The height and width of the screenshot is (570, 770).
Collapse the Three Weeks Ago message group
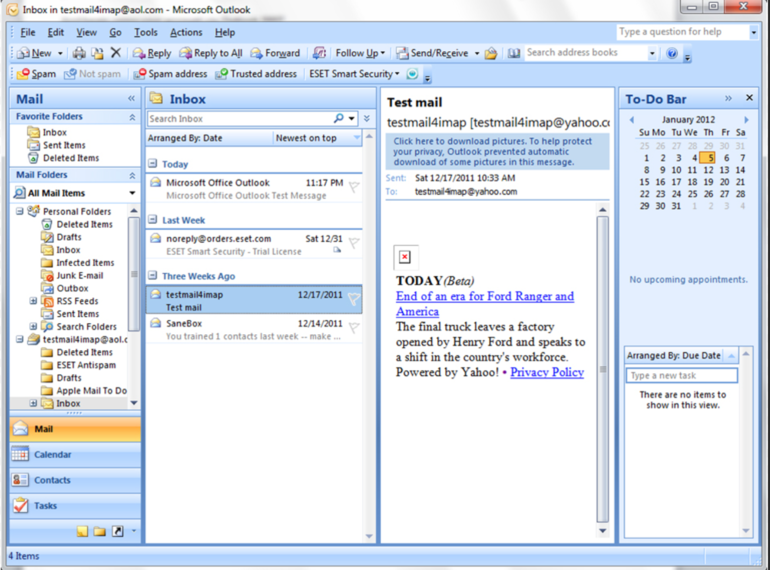pyautogui.click(x=153, y=275)
